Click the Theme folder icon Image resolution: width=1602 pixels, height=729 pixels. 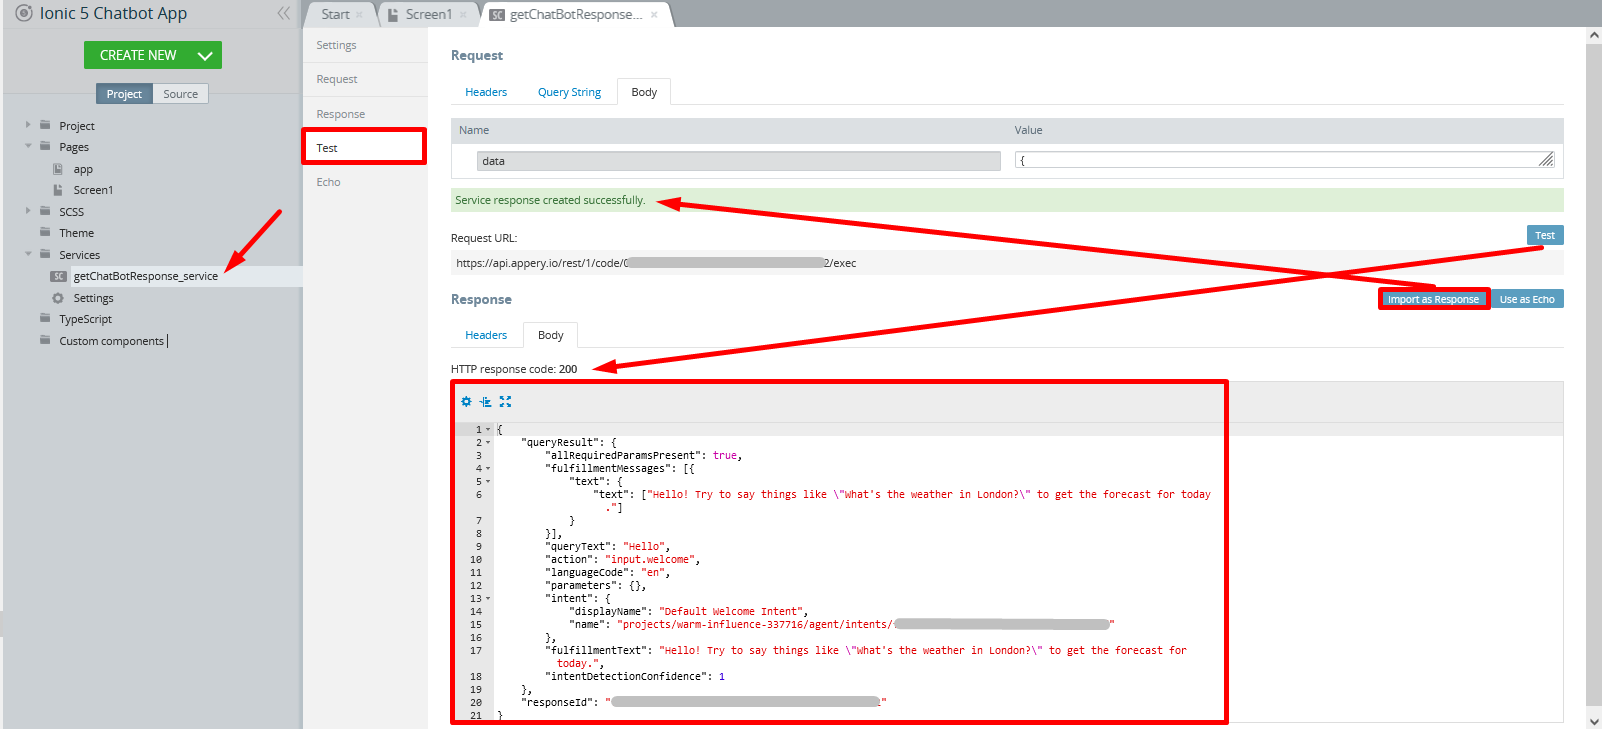tap(45, 232)
